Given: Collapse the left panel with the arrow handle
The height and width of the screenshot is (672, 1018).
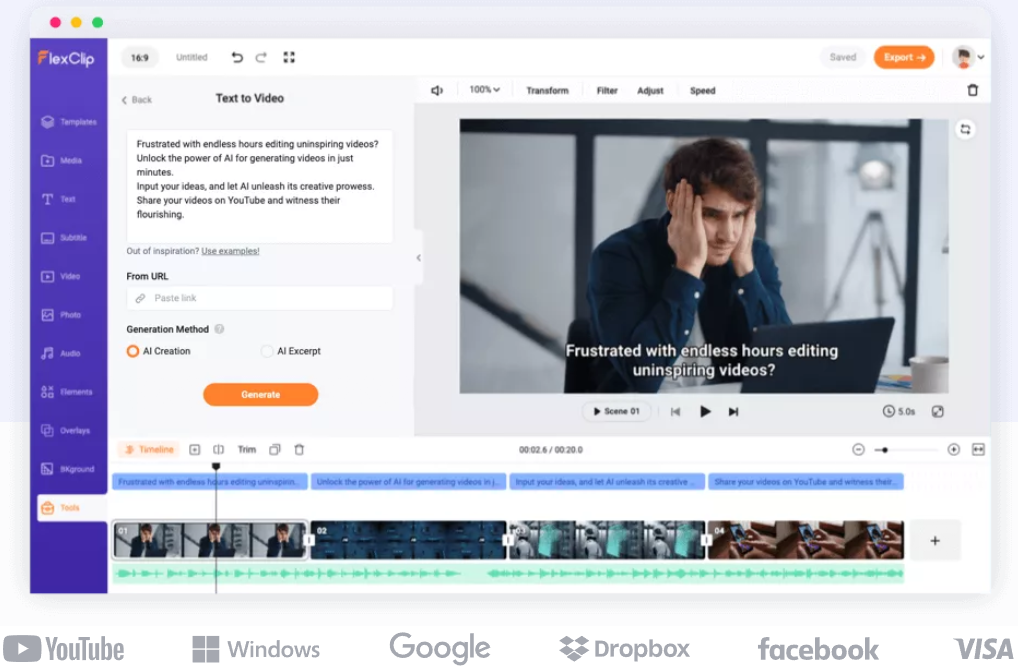Looking at the screenshot, I should tap(419, 258).
